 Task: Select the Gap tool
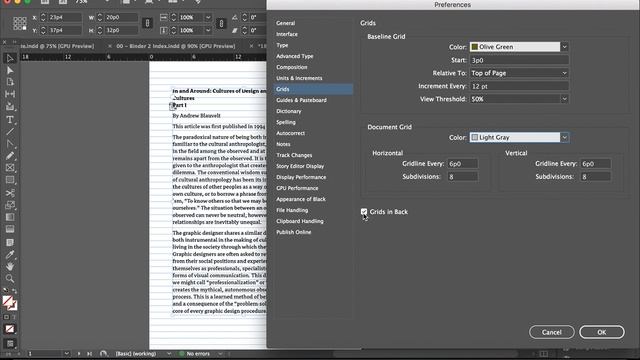pyautogui.click(x=10, y=94)
